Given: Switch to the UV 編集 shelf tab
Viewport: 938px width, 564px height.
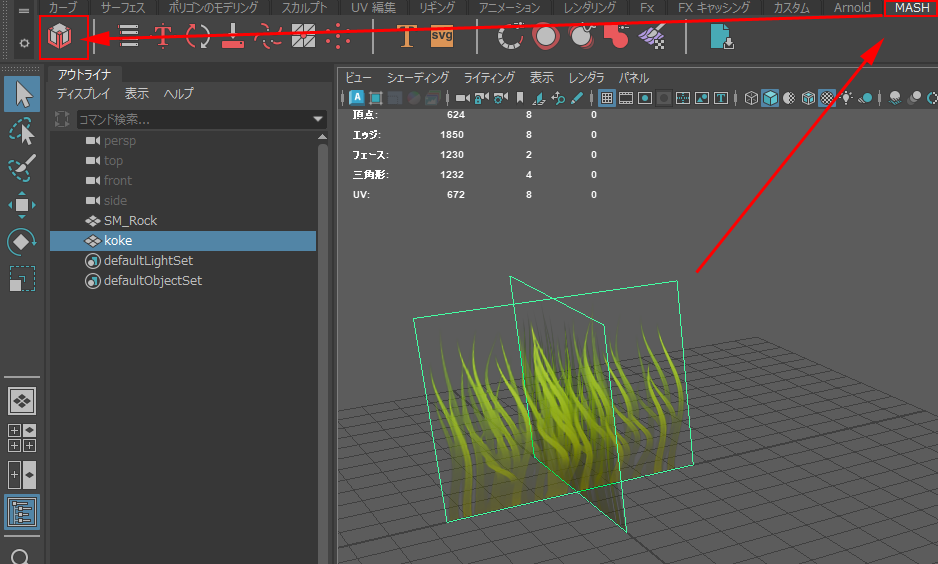Looking at the screenshot, I should click(373, 8).
